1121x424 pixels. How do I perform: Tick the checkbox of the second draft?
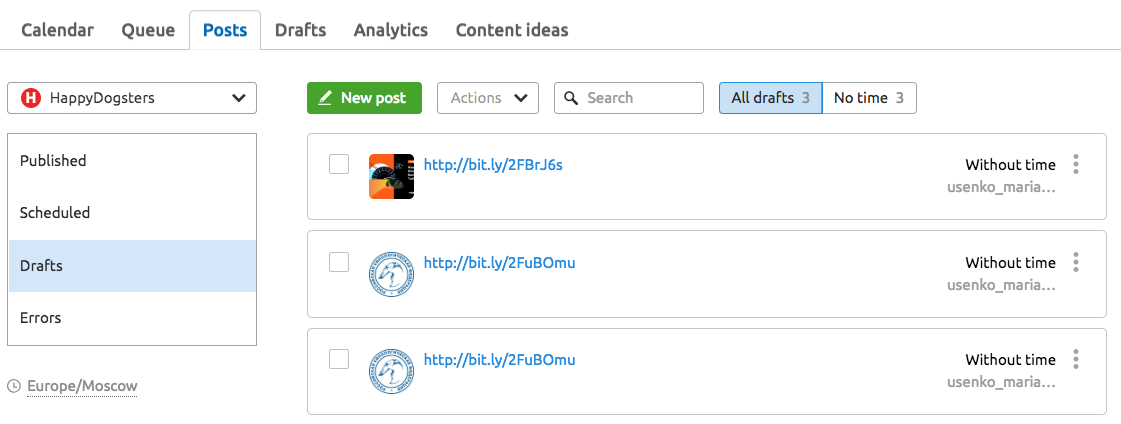pyautogui.click(x=339, y=262)
